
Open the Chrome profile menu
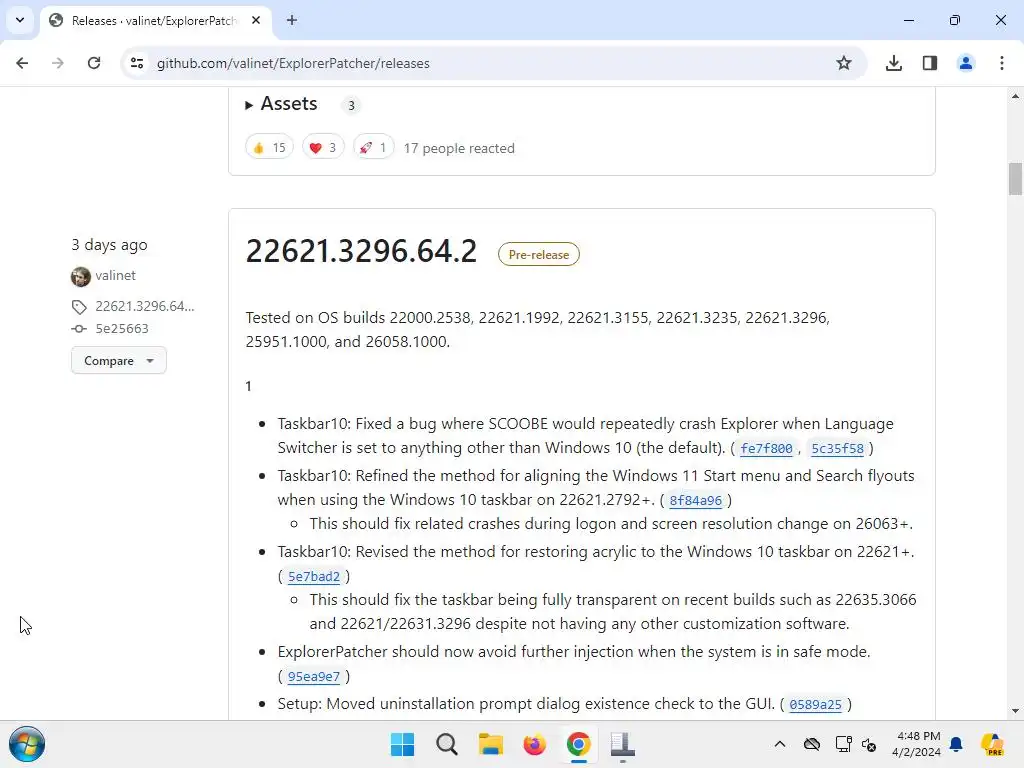point(966,63)
